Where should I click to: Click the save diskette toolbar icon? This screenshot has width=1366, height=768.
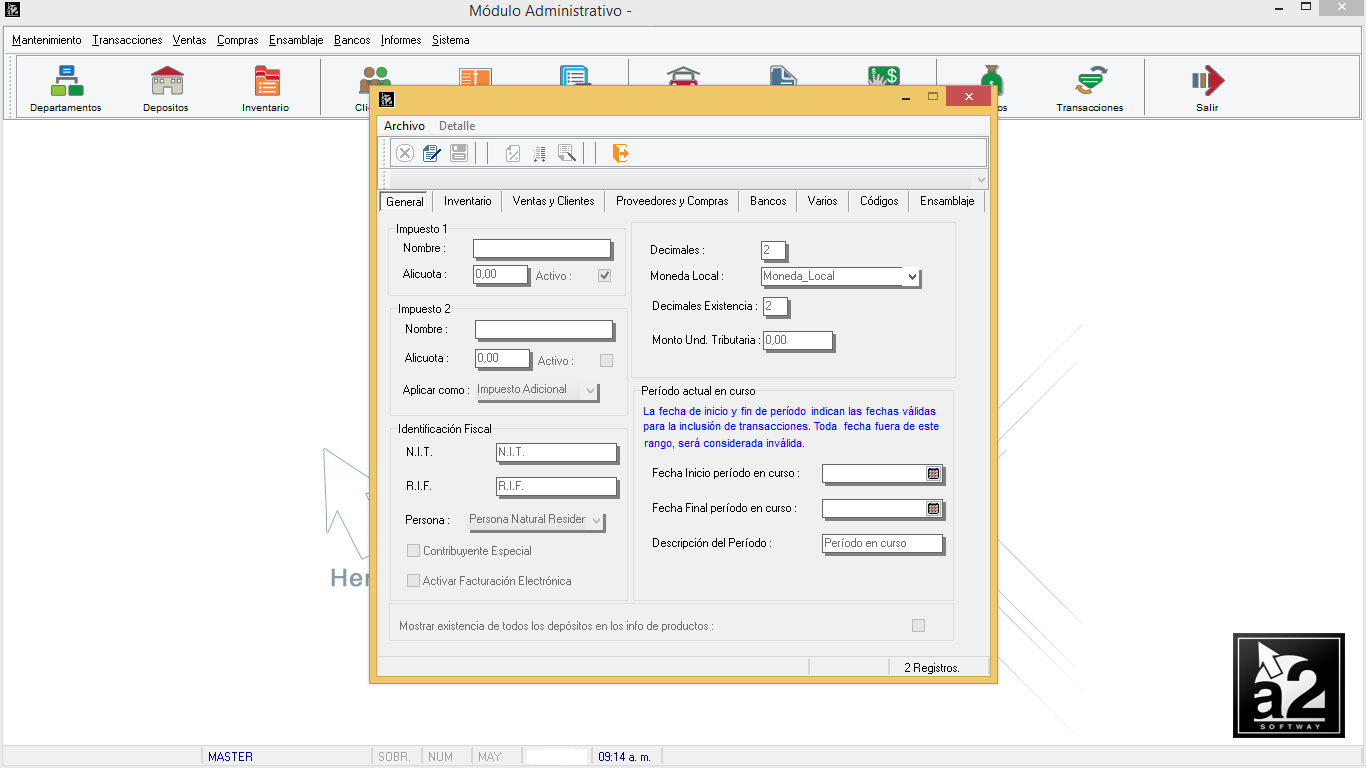coord(459,153)
